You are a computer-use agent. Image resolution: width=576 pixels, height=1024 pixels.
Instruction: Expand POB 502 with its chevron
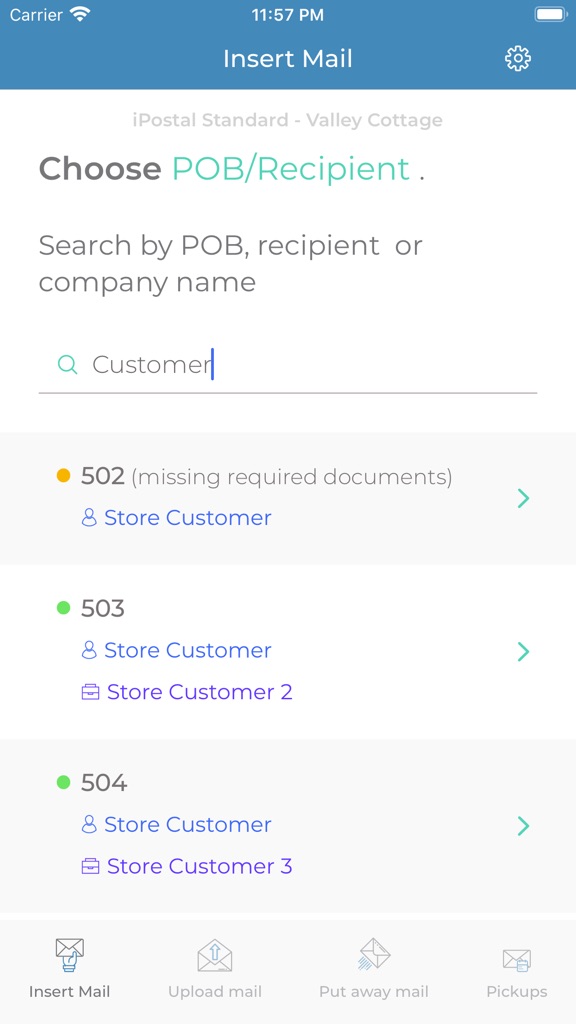point(523,497)
